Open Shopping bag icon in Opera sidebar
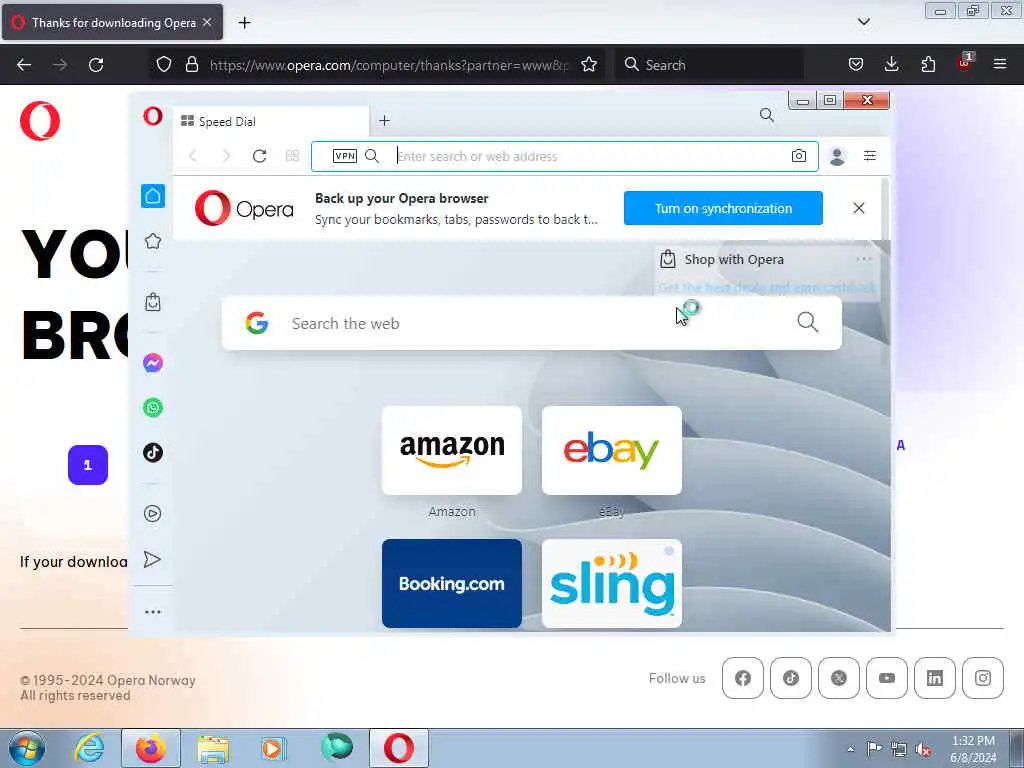The image size is (1024, 768). click(x=153, y=302)
